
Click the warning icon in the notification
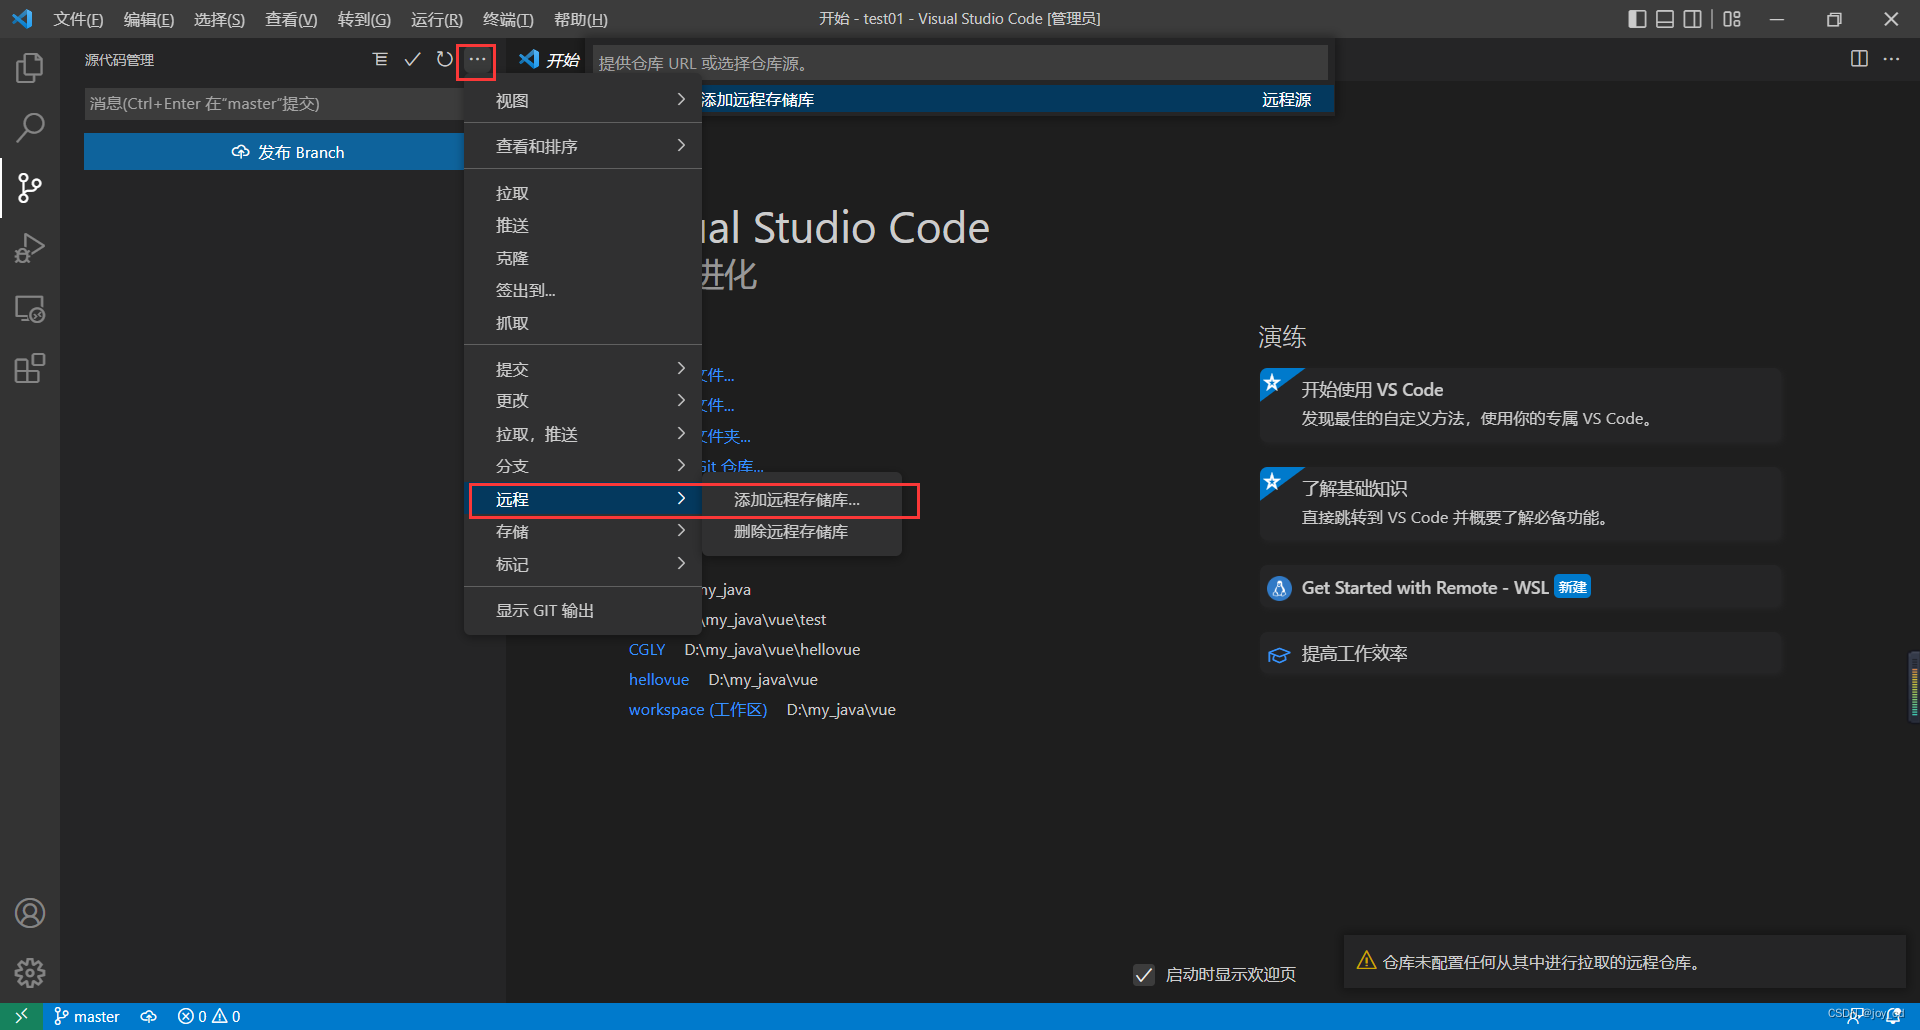point(1366,961)
